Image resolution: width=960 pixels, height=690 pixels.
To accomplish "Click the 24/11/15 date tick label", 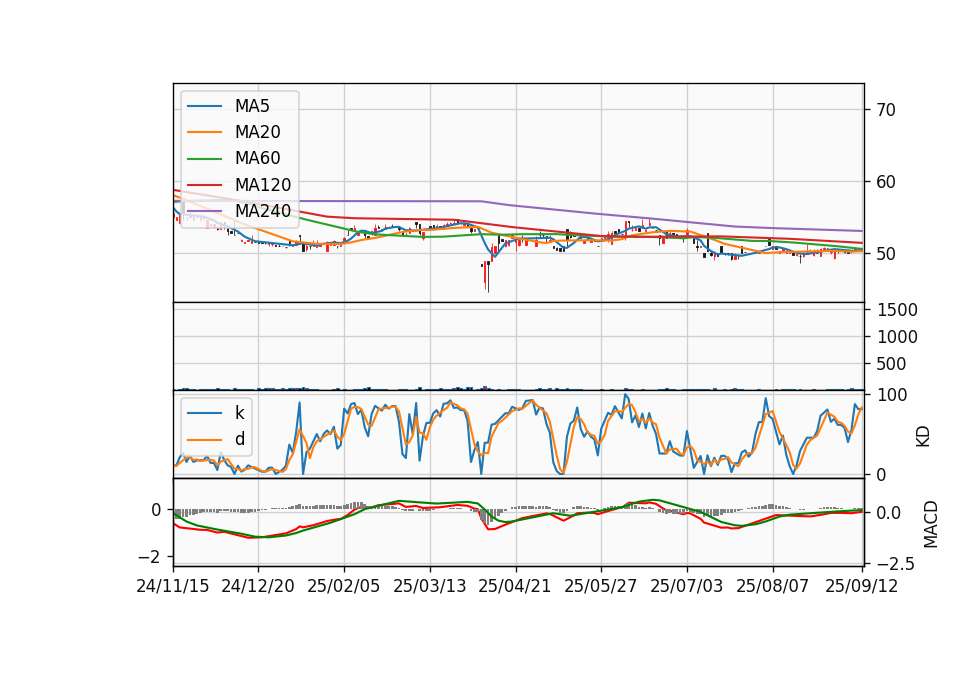I will (x=173, y=586).
